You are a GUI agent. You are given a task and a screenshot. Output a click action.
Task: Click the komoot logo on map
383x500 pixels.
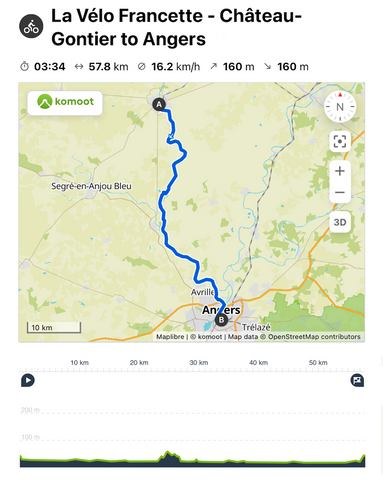[65, 102]
